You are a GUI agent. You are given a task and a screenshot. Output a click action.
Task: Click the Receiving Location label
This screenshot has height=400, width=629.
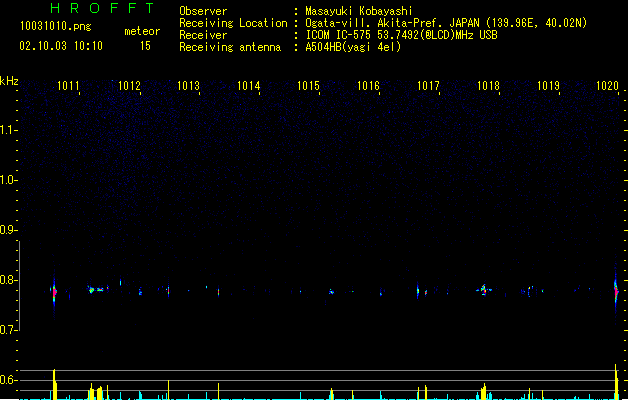233,23
